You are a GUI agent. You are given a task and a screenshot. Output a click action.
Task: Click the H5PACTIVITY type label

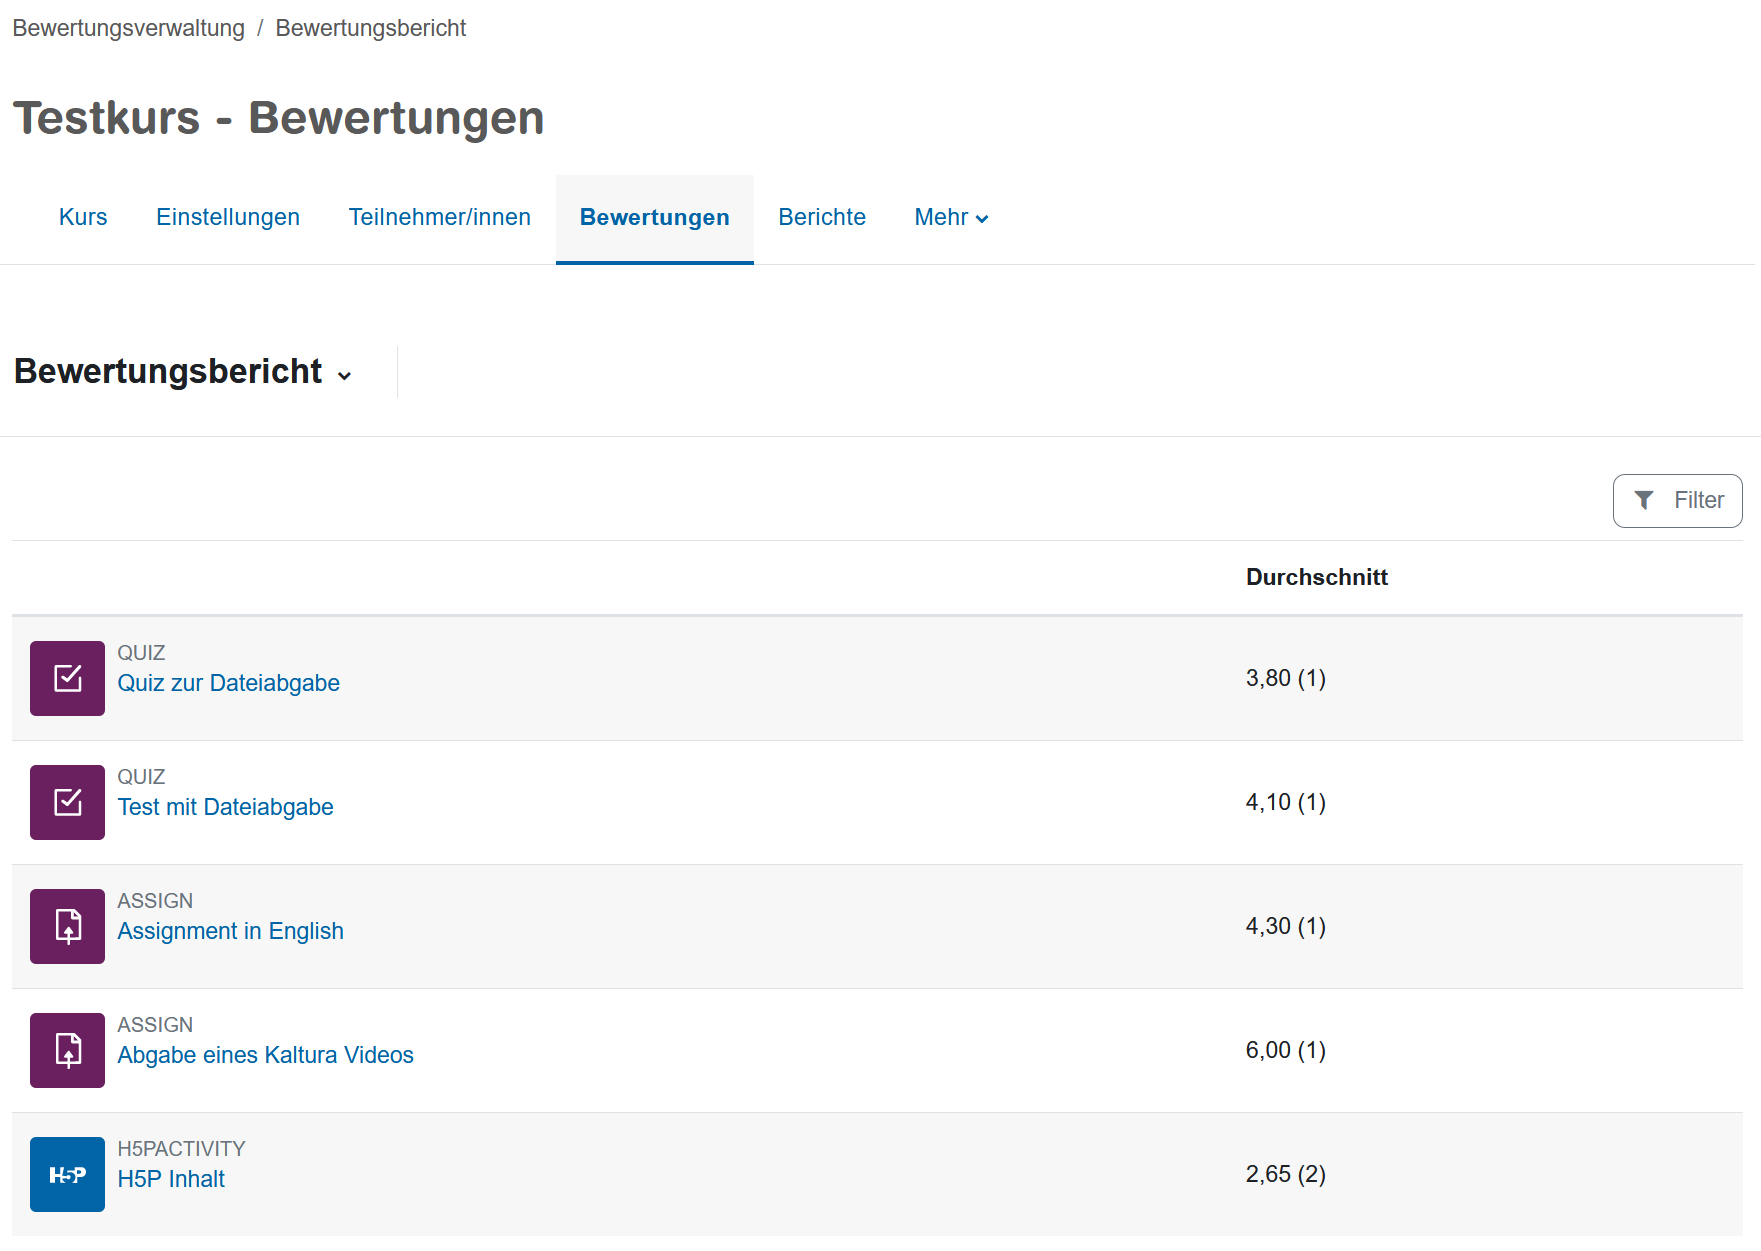pos(182,1149)
